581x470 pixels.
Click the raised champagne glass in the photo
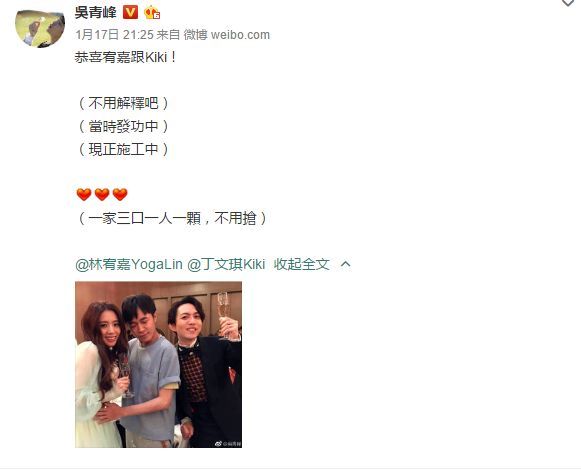[224, 315]
